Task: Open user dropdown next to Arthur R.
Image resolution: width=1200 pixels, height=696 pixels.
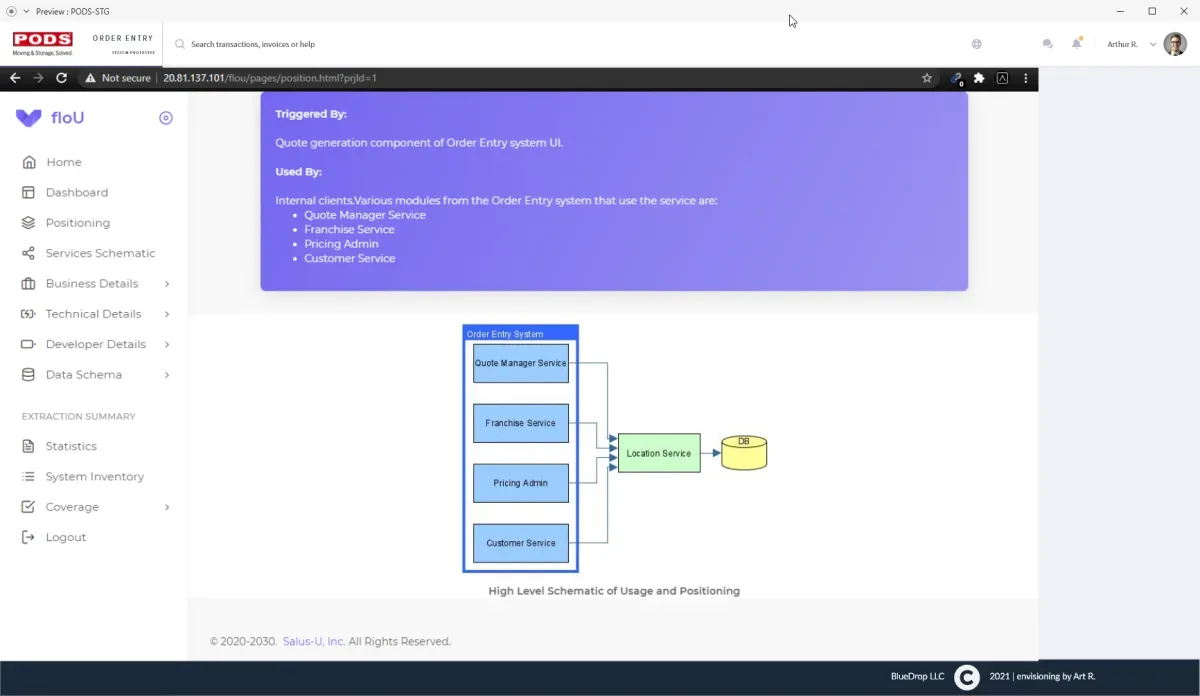Action: point(1153,44)
